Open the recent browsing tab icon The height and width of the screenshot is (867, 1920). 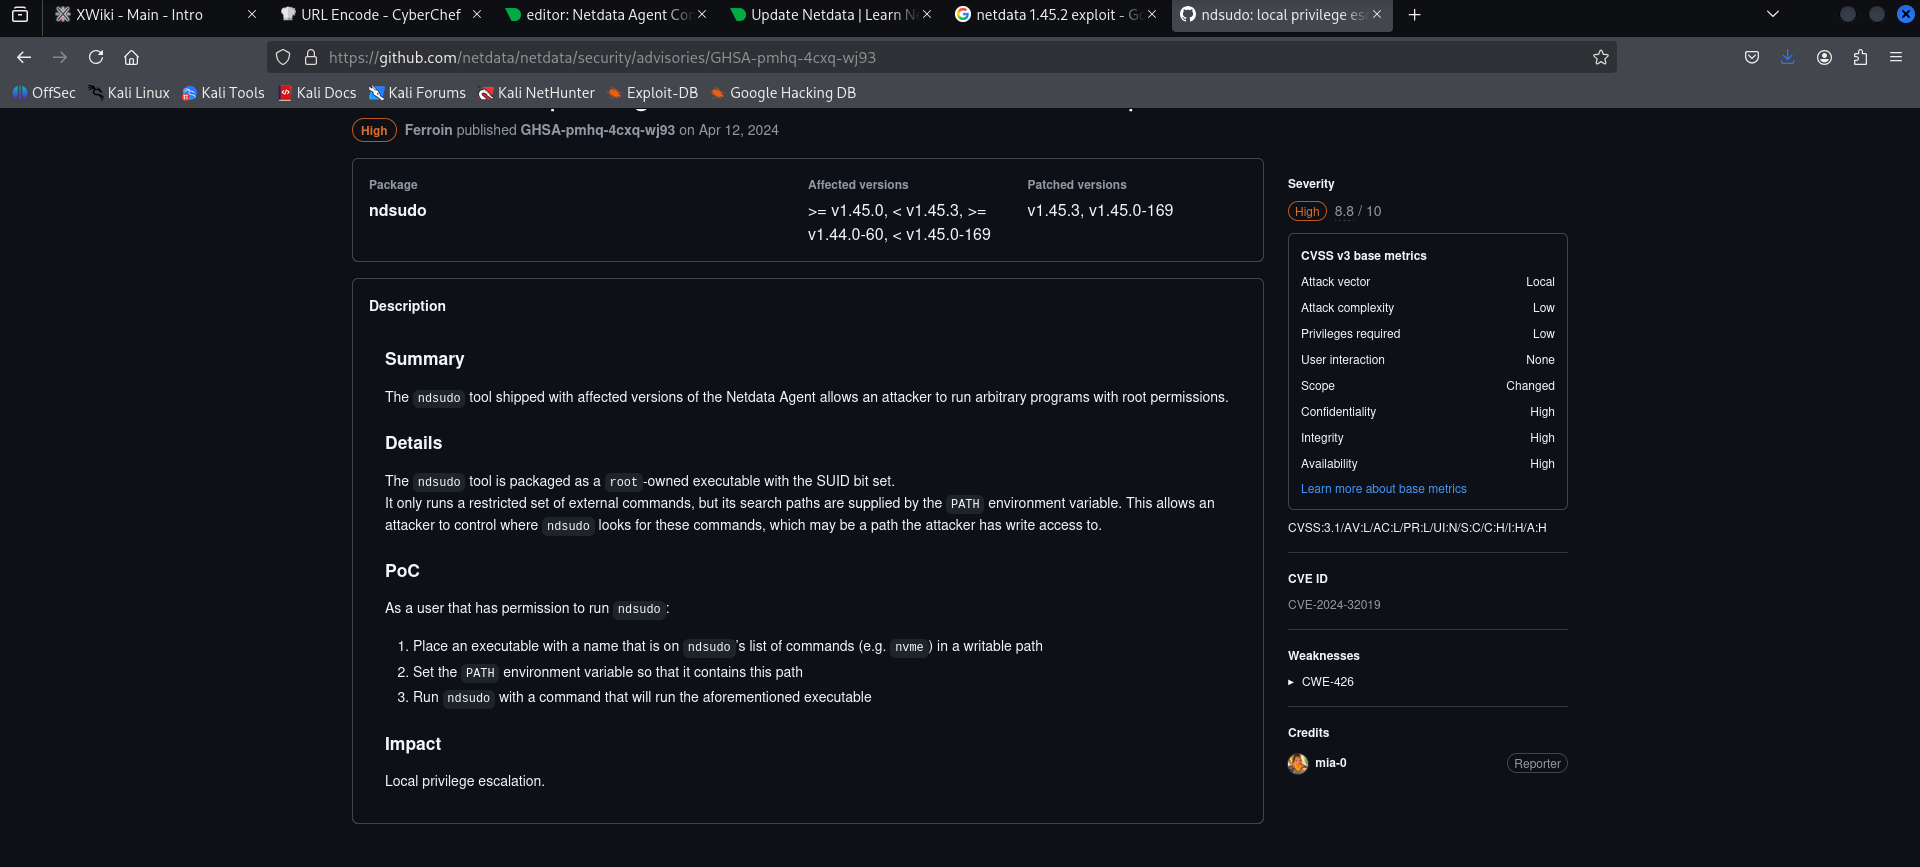(20, 14)
